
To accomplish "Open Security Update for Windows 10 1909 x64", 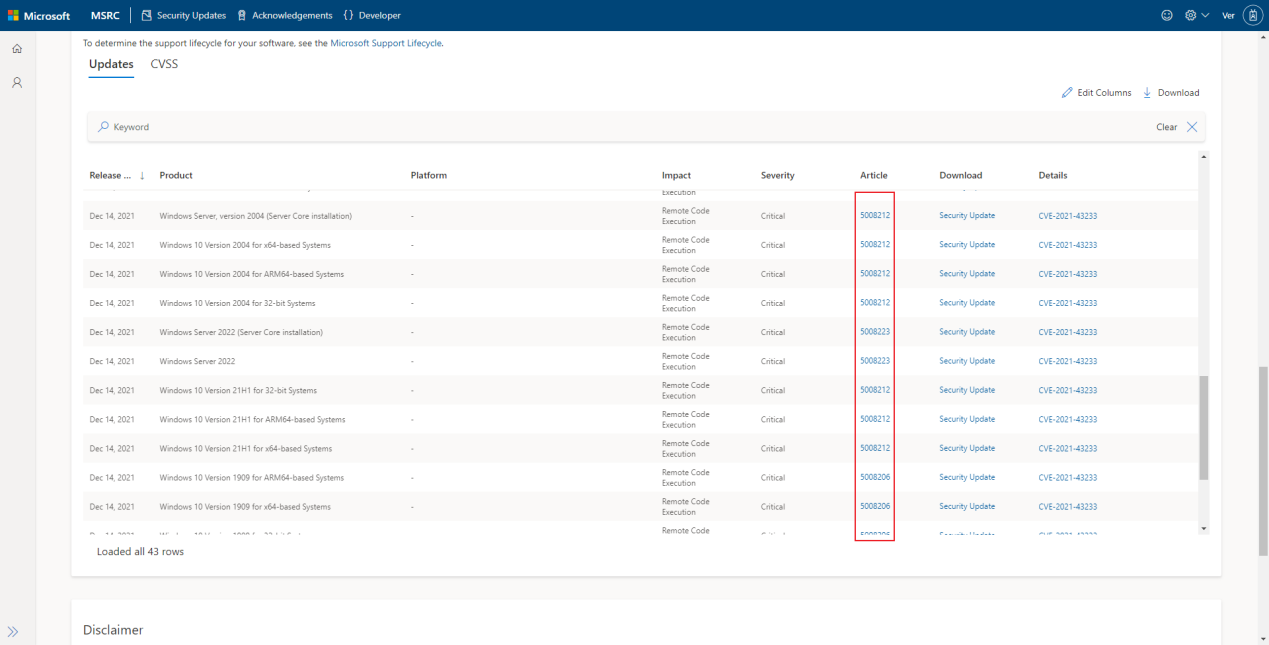I will (967, 506).
